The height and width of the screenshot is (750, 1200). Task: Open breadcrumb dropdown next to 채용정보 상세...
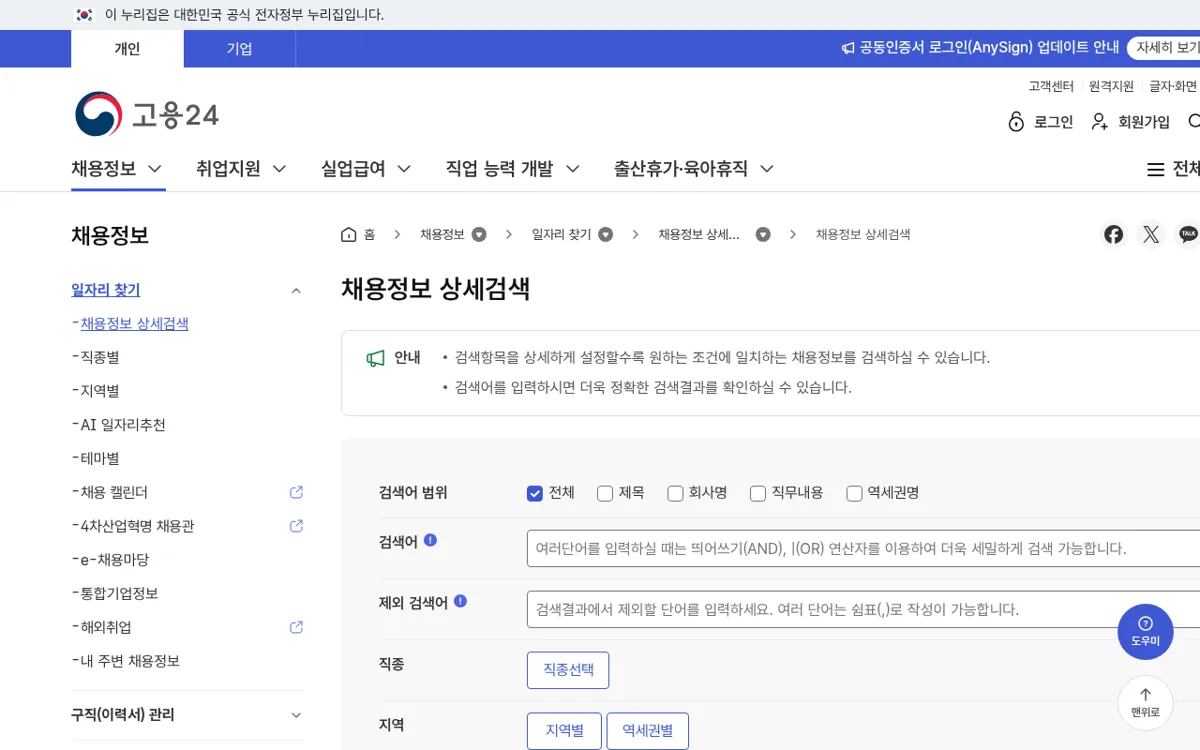(763, 235)
